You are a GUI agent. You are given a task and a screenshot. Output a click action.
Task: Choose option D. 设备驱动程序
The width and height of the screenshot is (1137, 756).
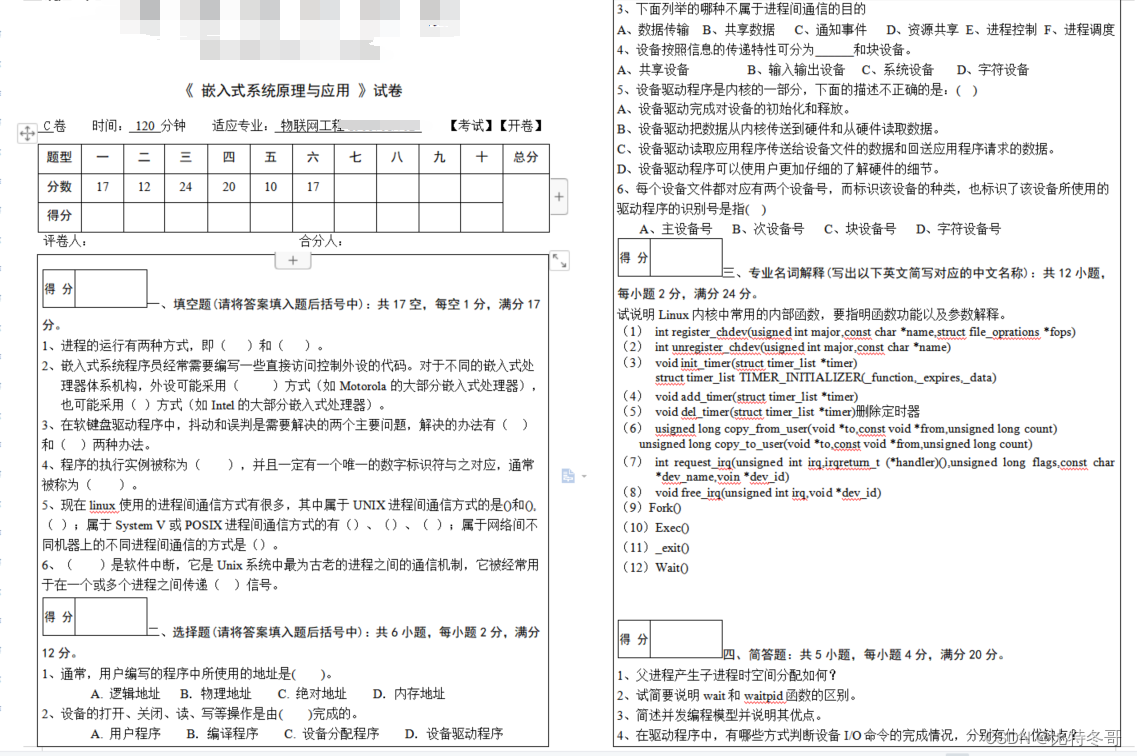point(454,734)
